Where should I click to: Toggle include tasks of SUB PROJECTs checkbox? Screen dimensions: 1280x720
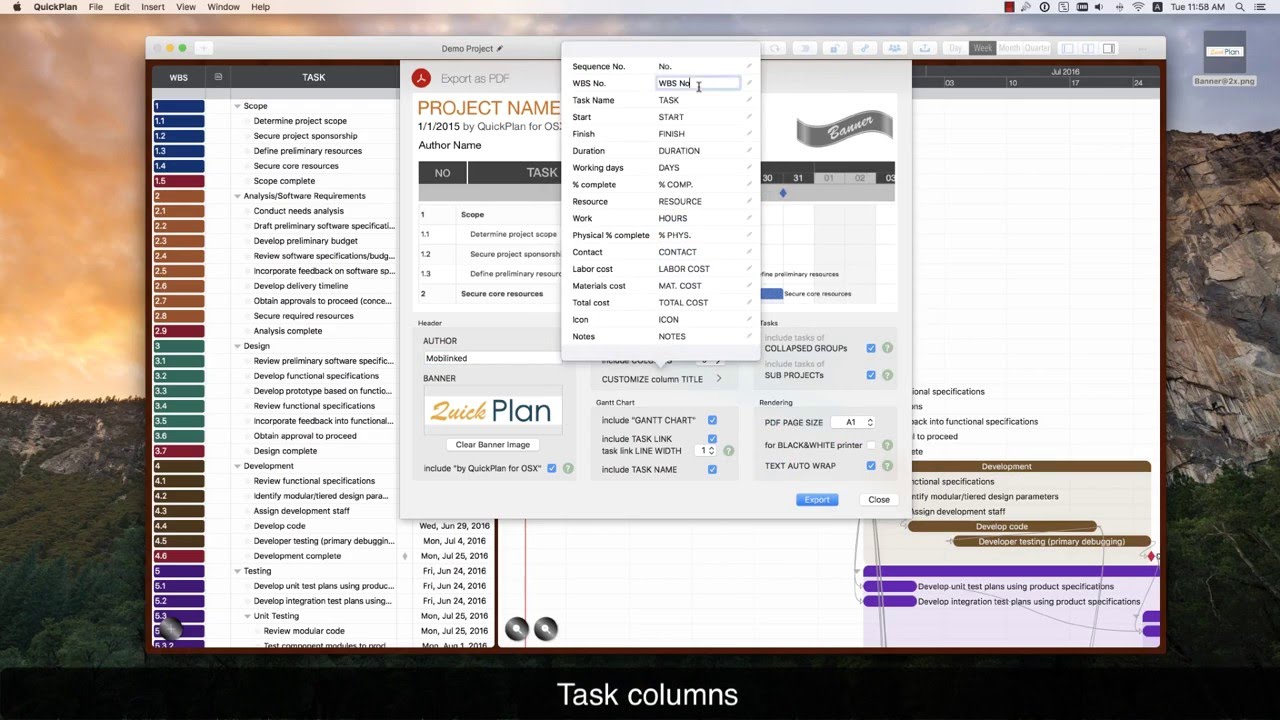pos(871,375)
